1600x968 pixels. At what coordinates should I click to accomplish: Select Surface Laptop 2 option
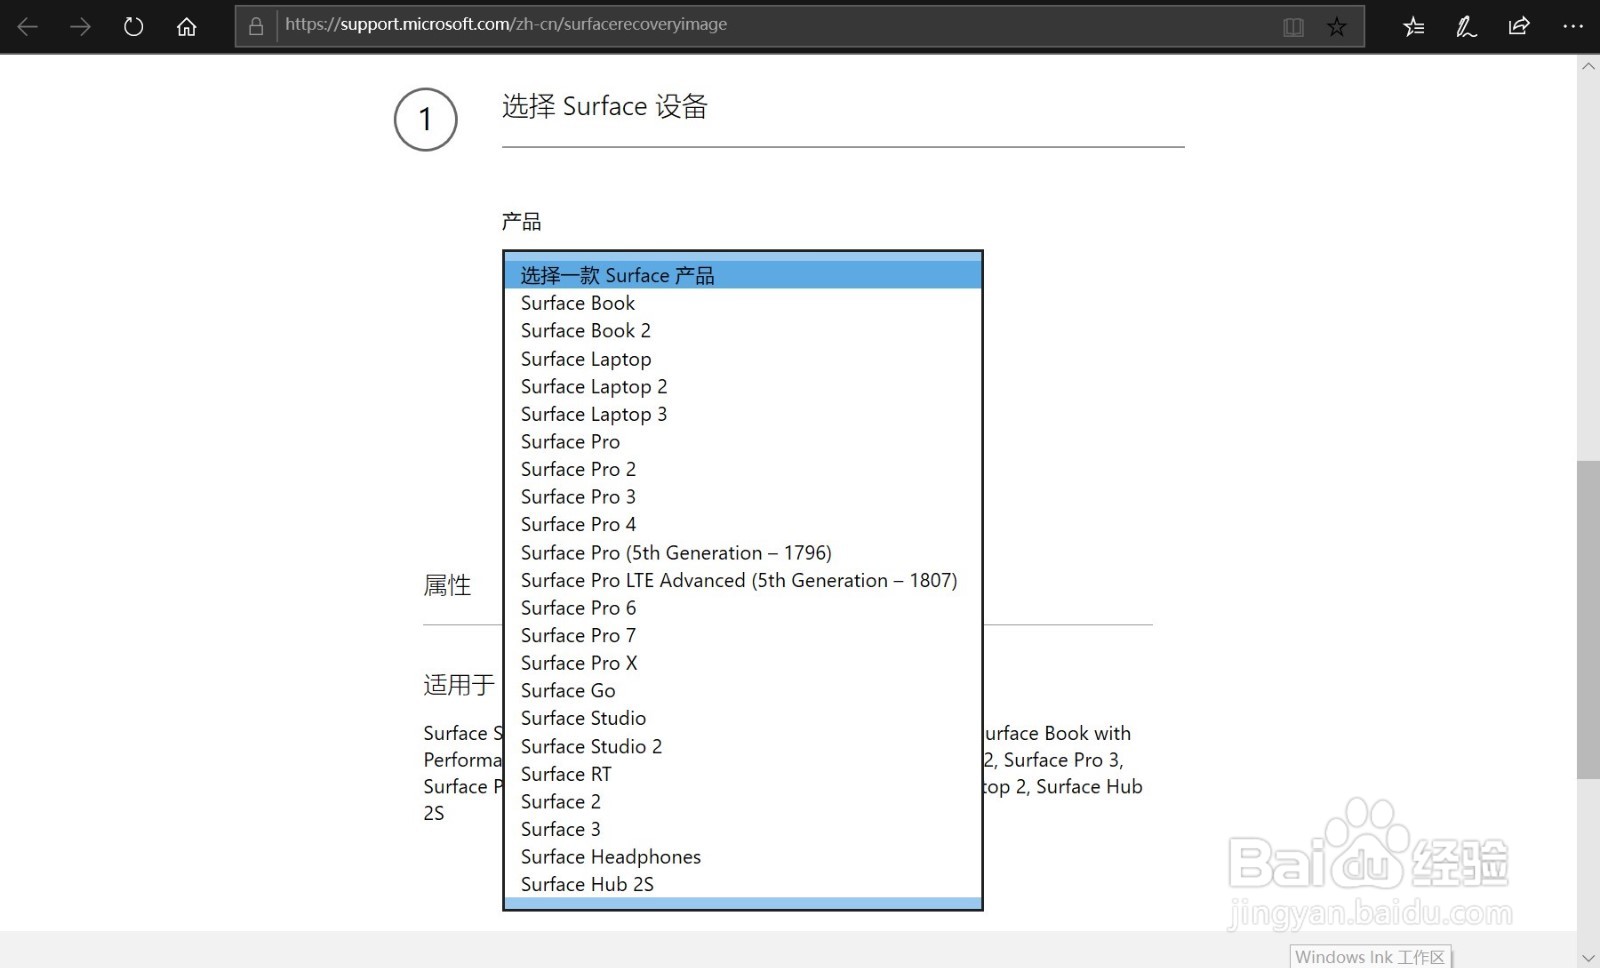pyautogui.click(x=743, y=387)
